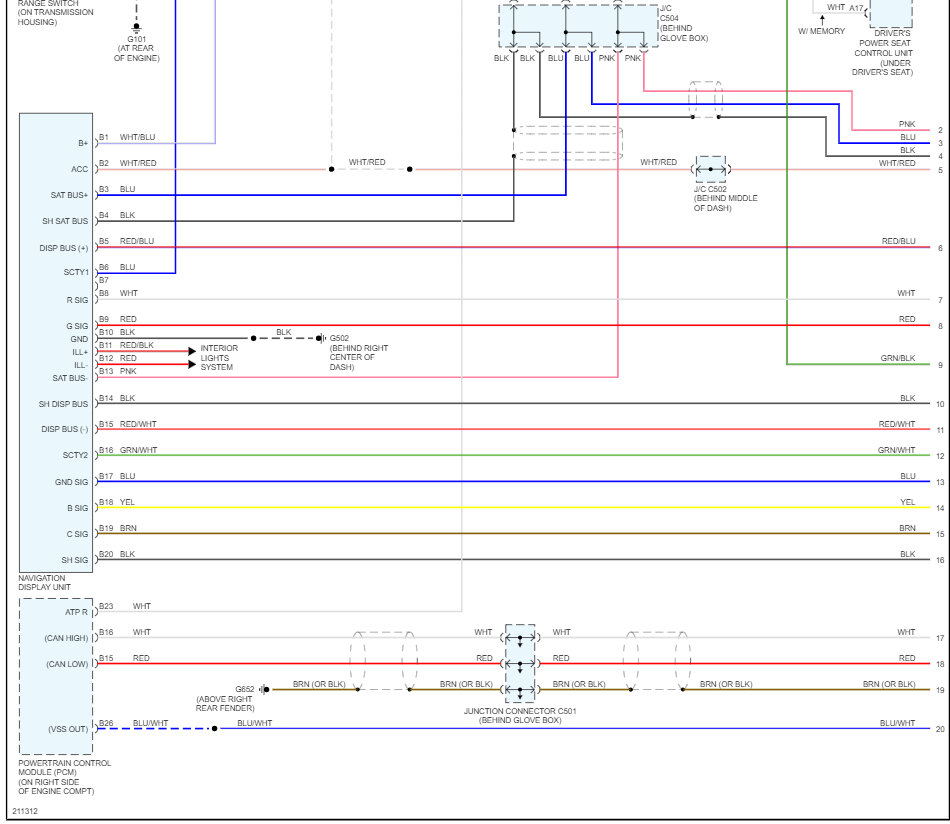Click the 'ATP R' PCM terminal label
Viewport: 950px width, 824px height.
[x=76, y=613]
